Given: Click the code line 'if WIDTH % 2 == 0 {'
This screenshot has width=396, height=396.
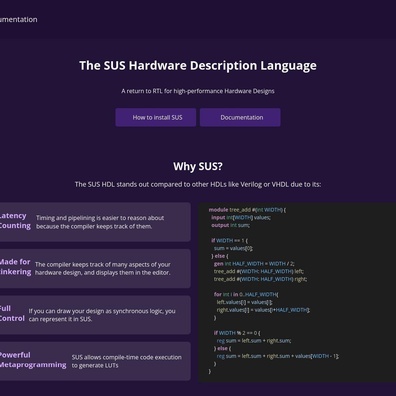Looking at the screenshot, I should (237, 333).
